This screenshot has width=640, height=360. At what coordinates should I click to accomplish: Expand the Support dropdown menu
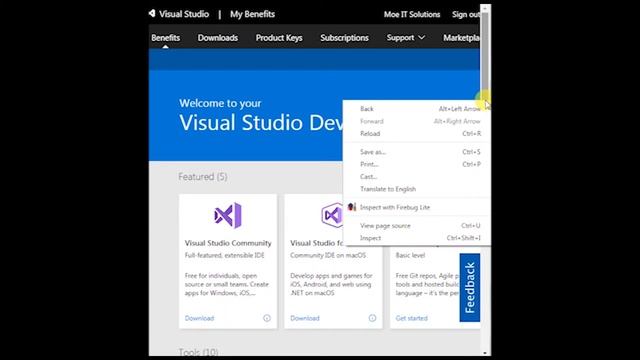[406, 38]
